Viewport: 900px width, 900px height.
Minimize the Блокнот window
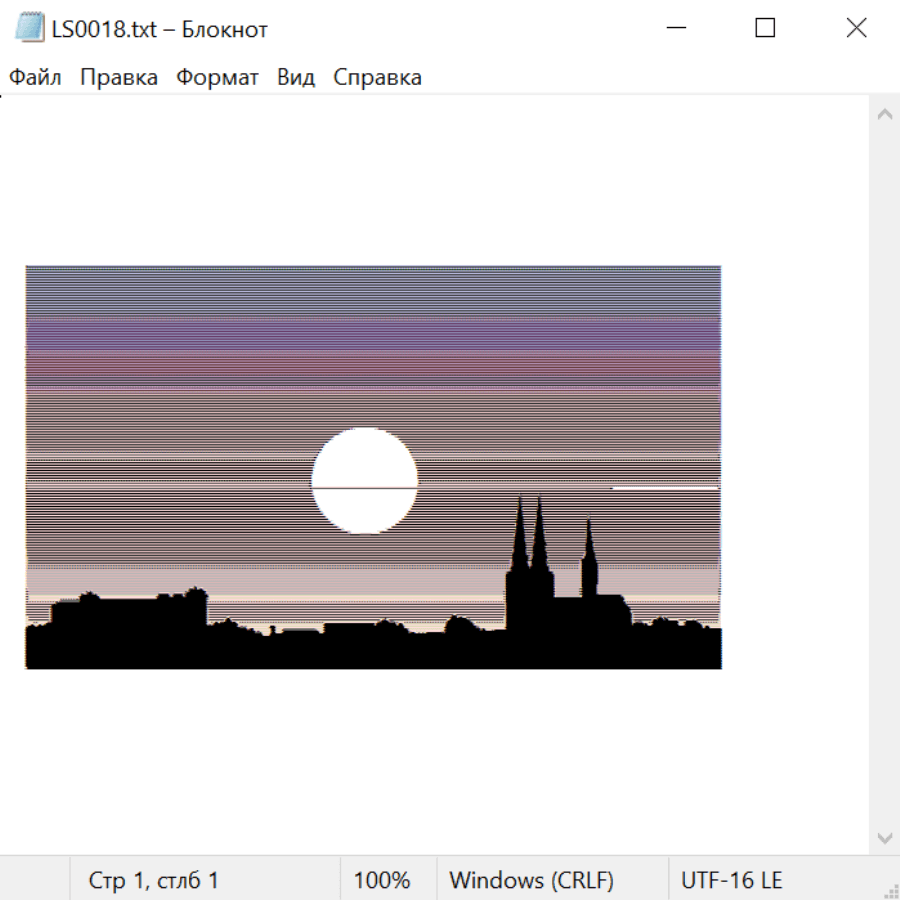675,28
